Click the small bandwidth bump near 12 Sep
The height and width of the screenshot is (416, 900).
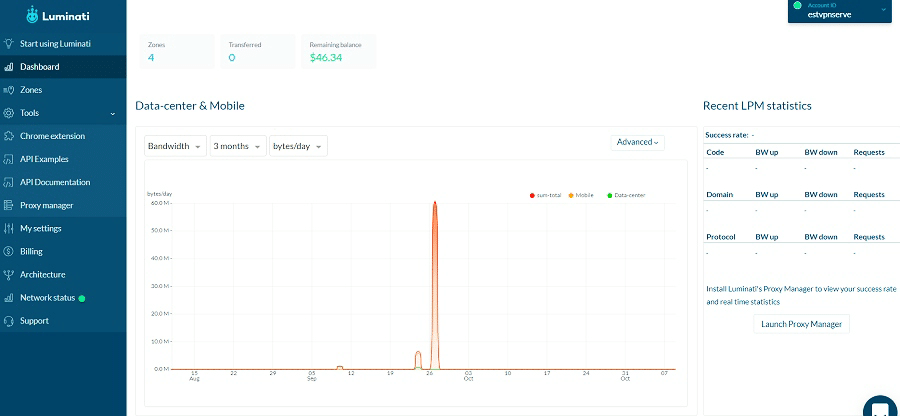(340, 367)
